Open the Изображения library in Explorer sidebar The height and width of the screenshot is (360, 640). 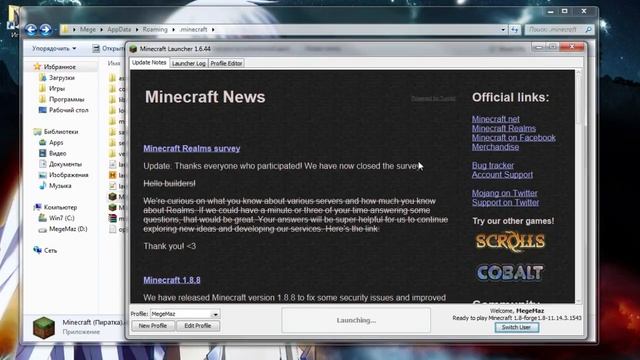[69, 175]
